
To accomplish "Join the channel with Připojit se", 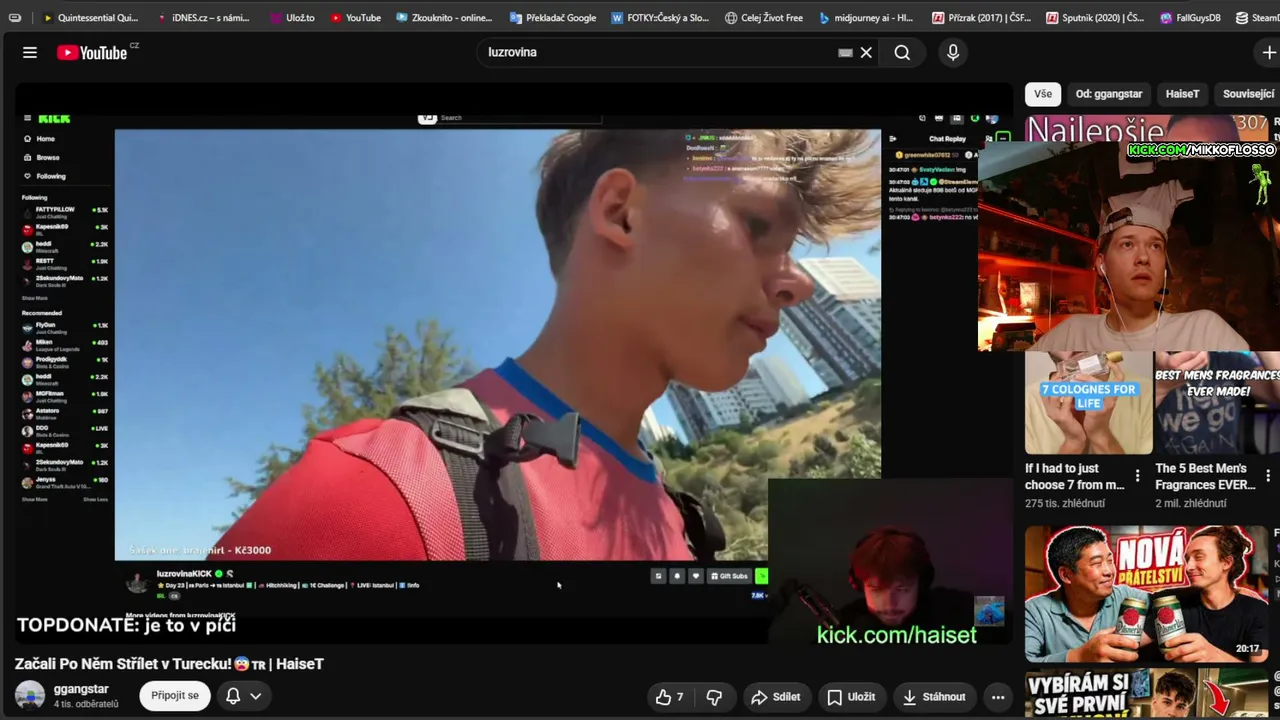I will (175, 696).
